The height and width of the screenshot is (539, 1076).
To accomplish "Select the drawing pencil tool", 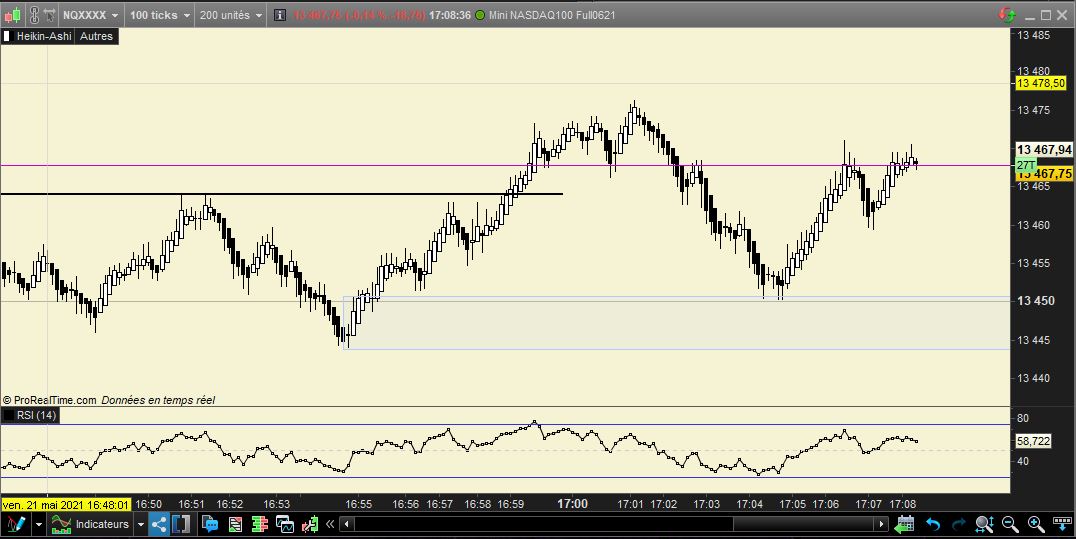I will pos(15,525).
